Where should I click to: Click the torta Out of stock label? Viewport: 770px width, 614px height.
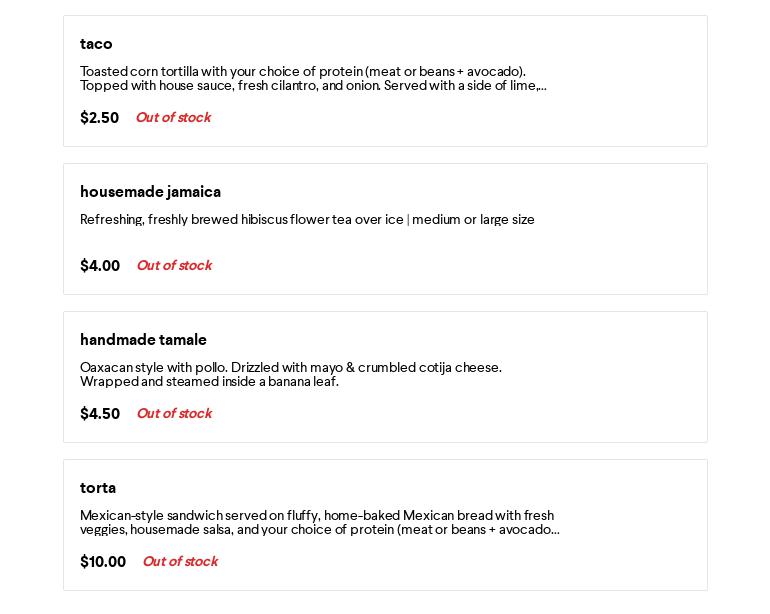(x=180, y=562)
